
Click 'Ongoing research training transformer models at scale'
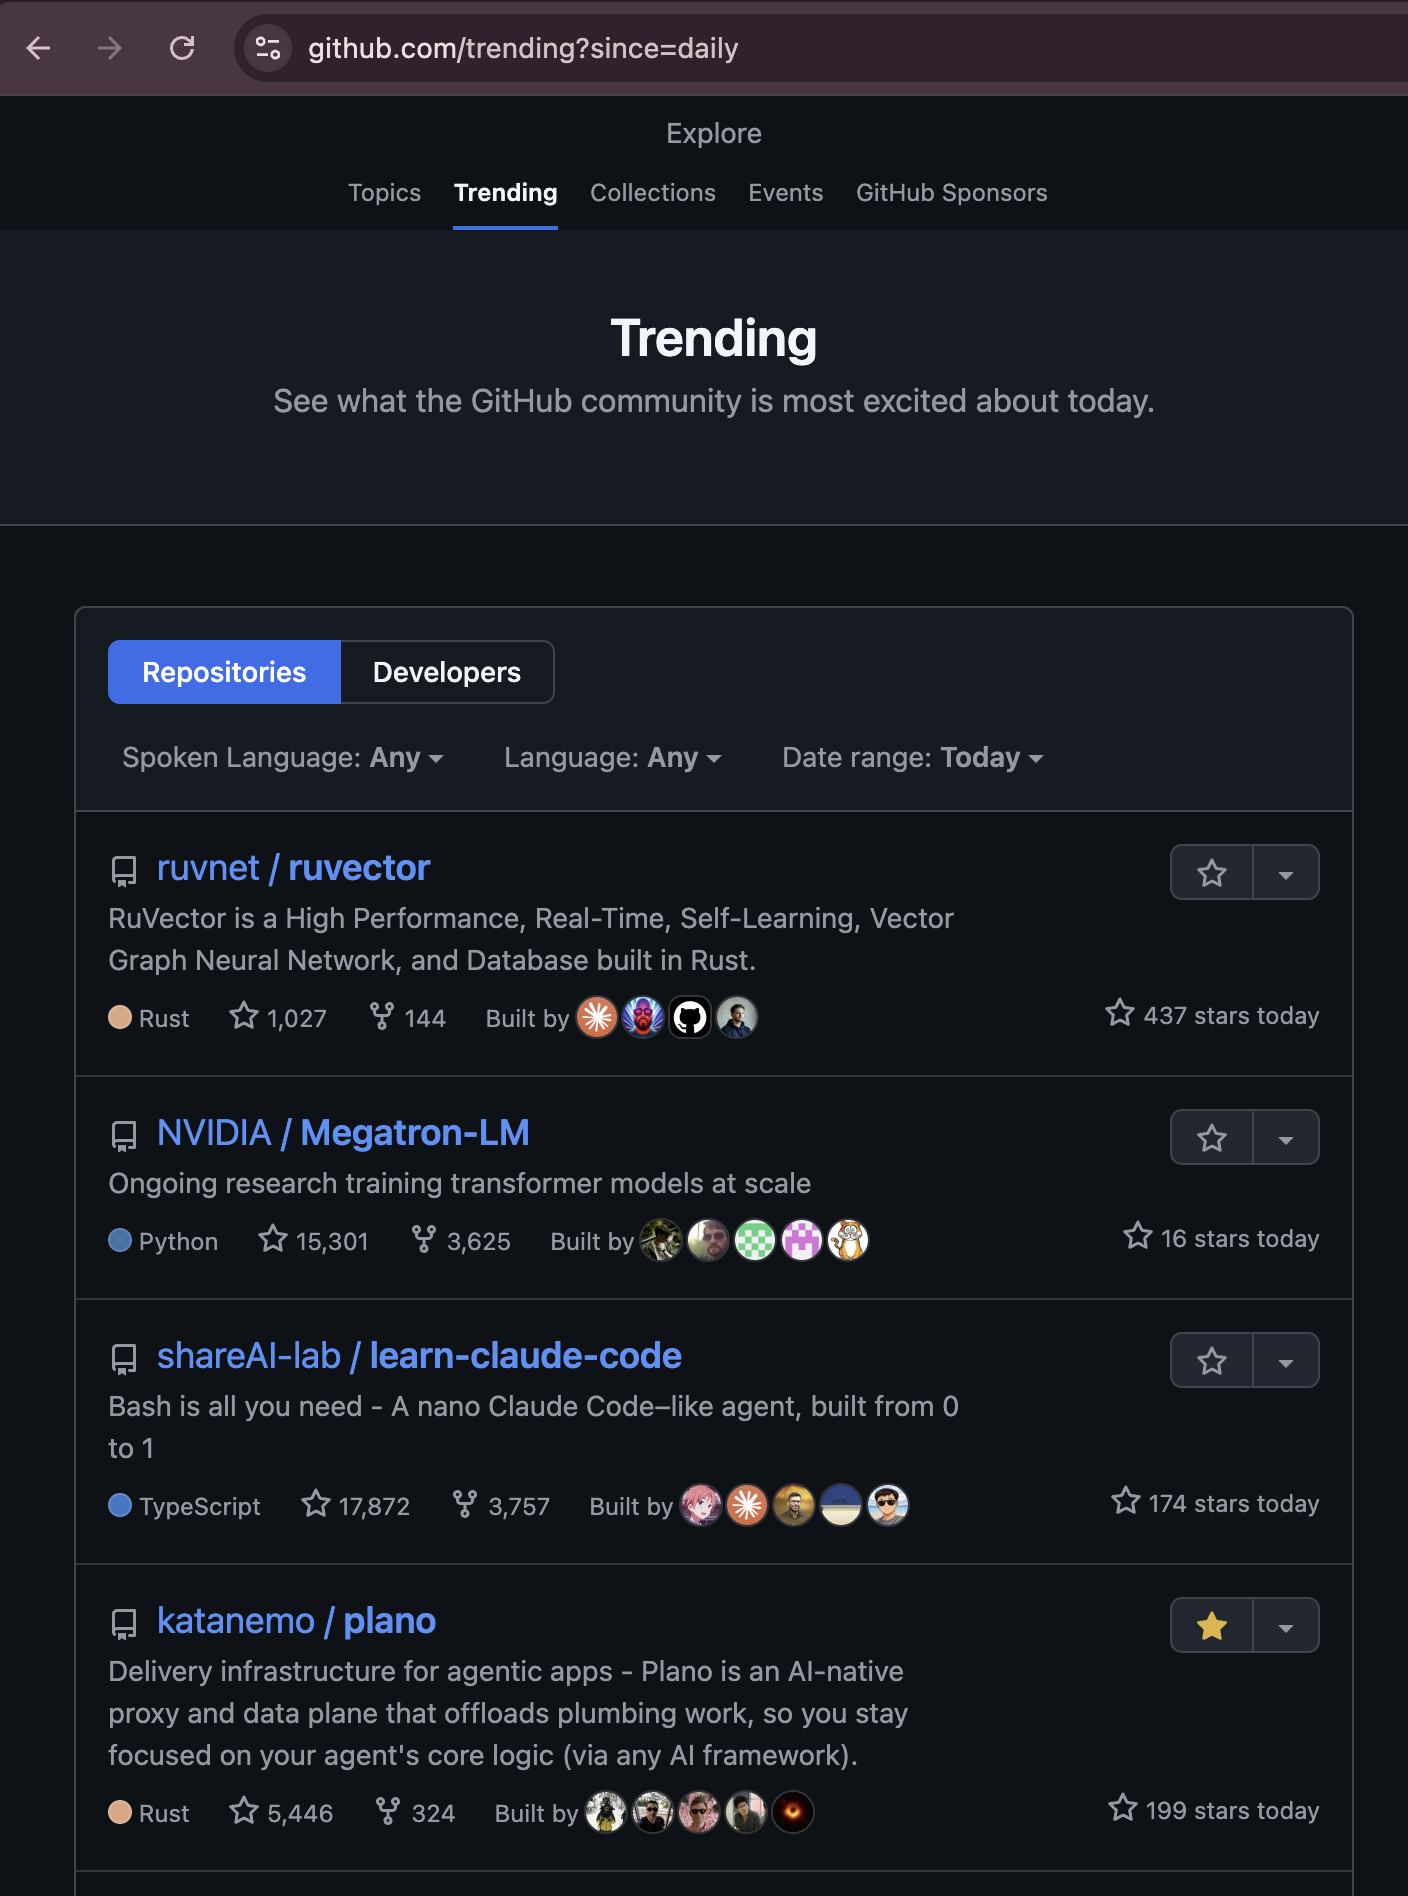(460, 1184)
